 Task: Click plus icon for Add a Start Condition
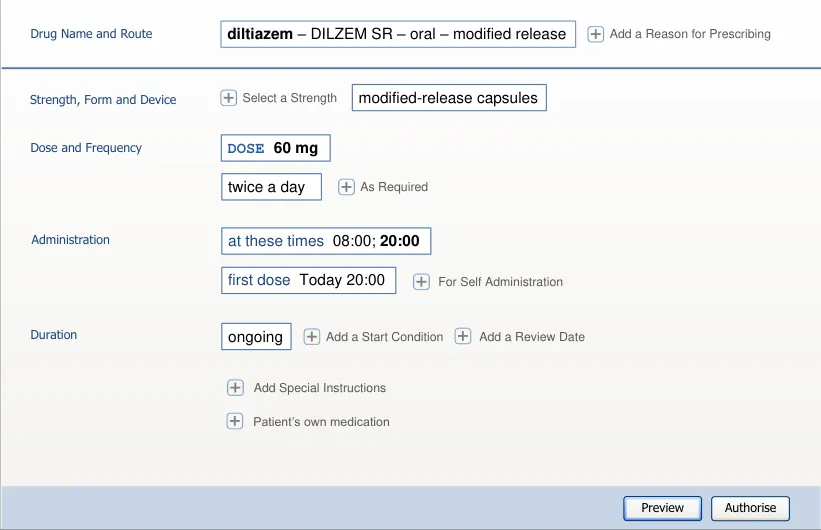[312, 337]
